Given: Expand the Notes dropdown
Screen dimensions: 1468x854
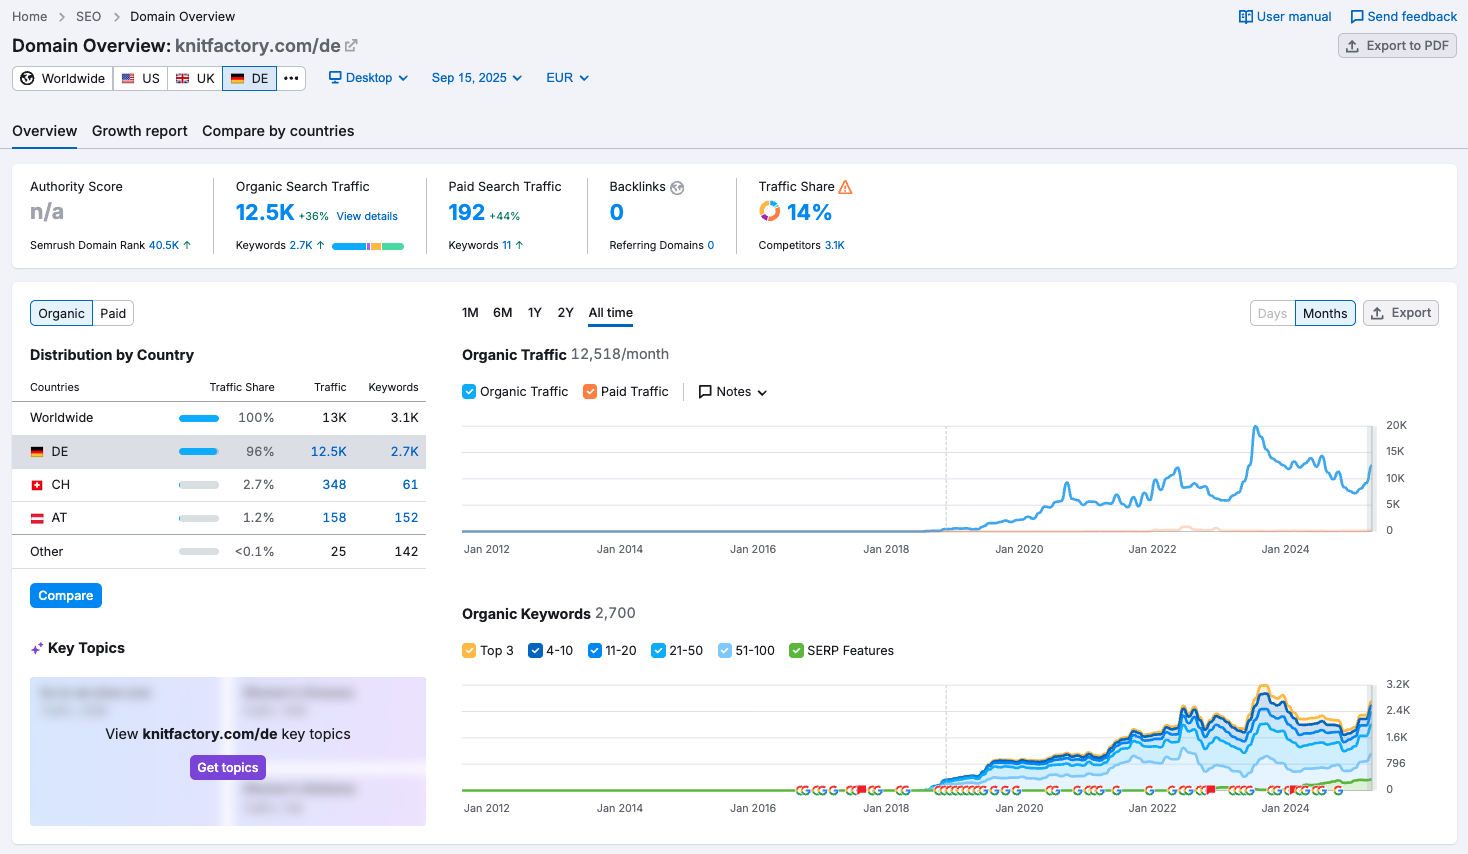Looking at the screenshot, I should pos(733,392).
